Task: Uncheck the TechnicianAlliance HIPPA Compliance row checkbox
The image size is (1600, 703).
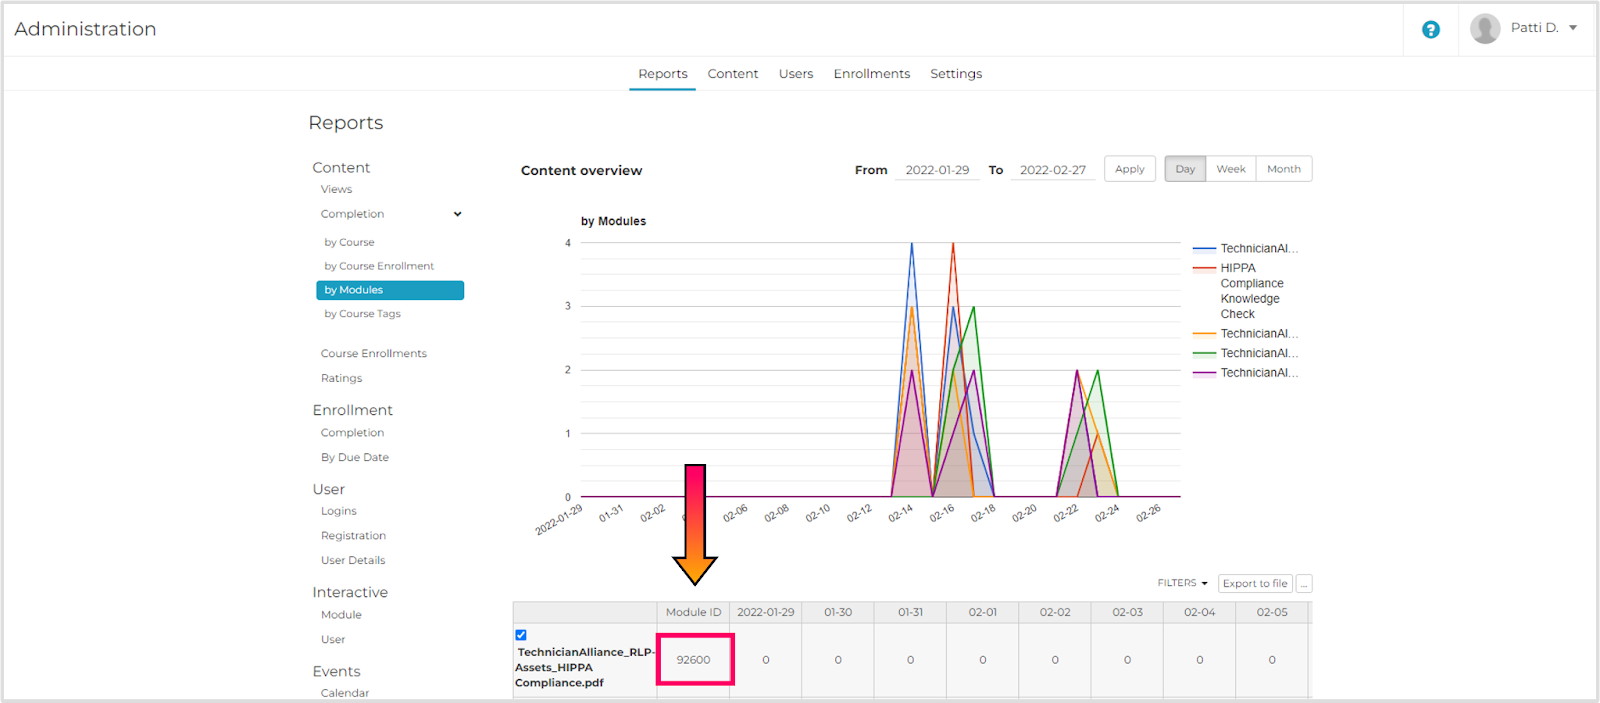Action: pyautogui.click(x=521, y=635)
